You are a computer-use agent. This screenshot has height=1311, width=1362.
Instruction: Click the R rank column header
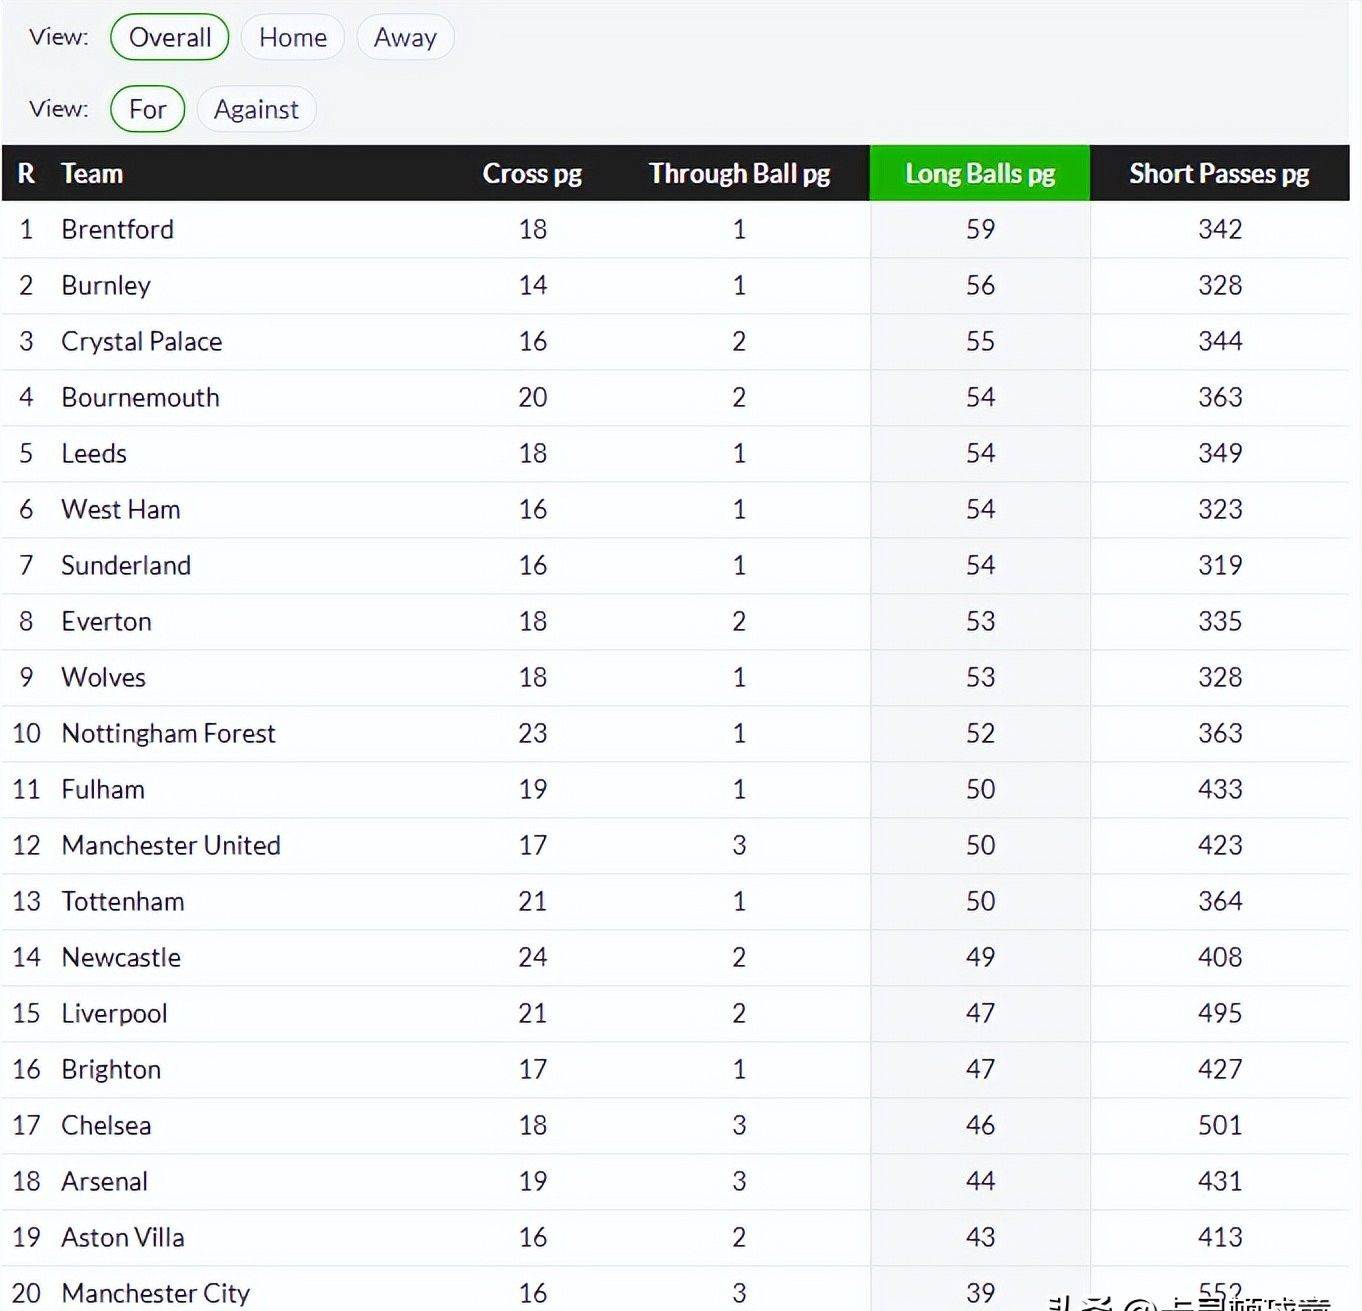coord(26,174)
